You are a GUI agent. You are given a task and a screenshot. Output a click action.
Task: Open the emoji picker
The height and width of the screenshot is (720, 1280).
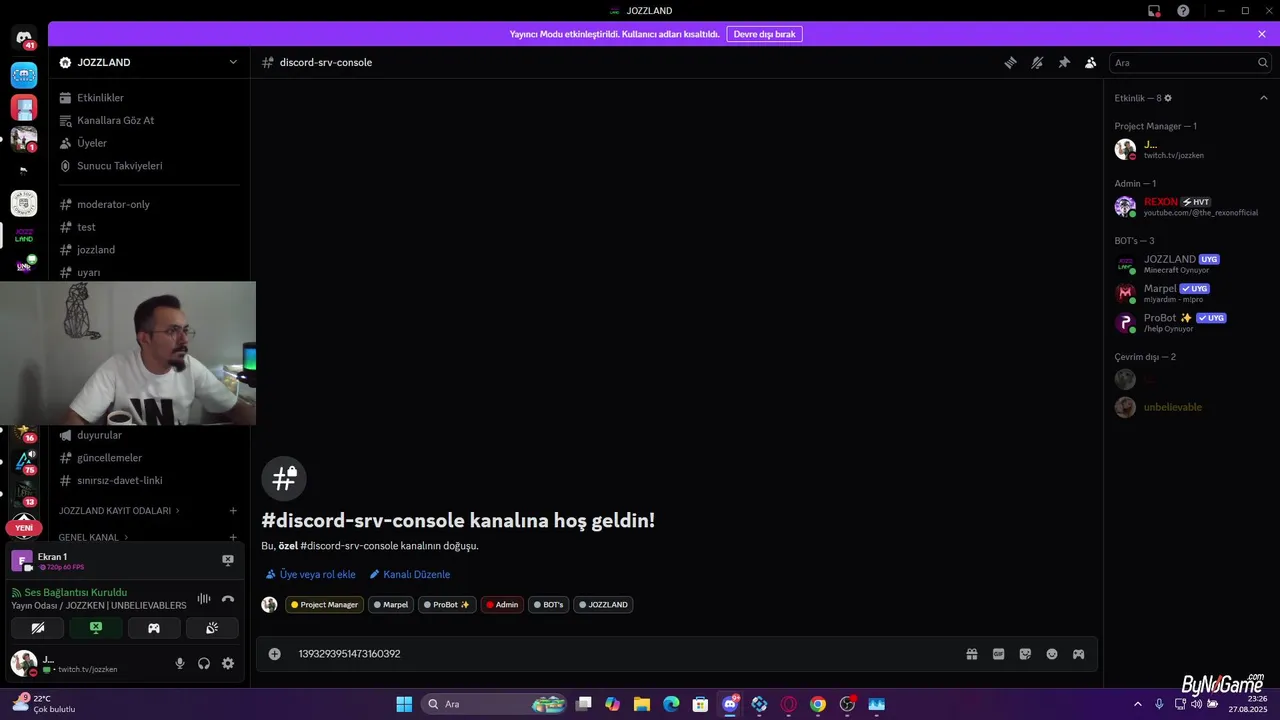click(x=1052, y=654)
